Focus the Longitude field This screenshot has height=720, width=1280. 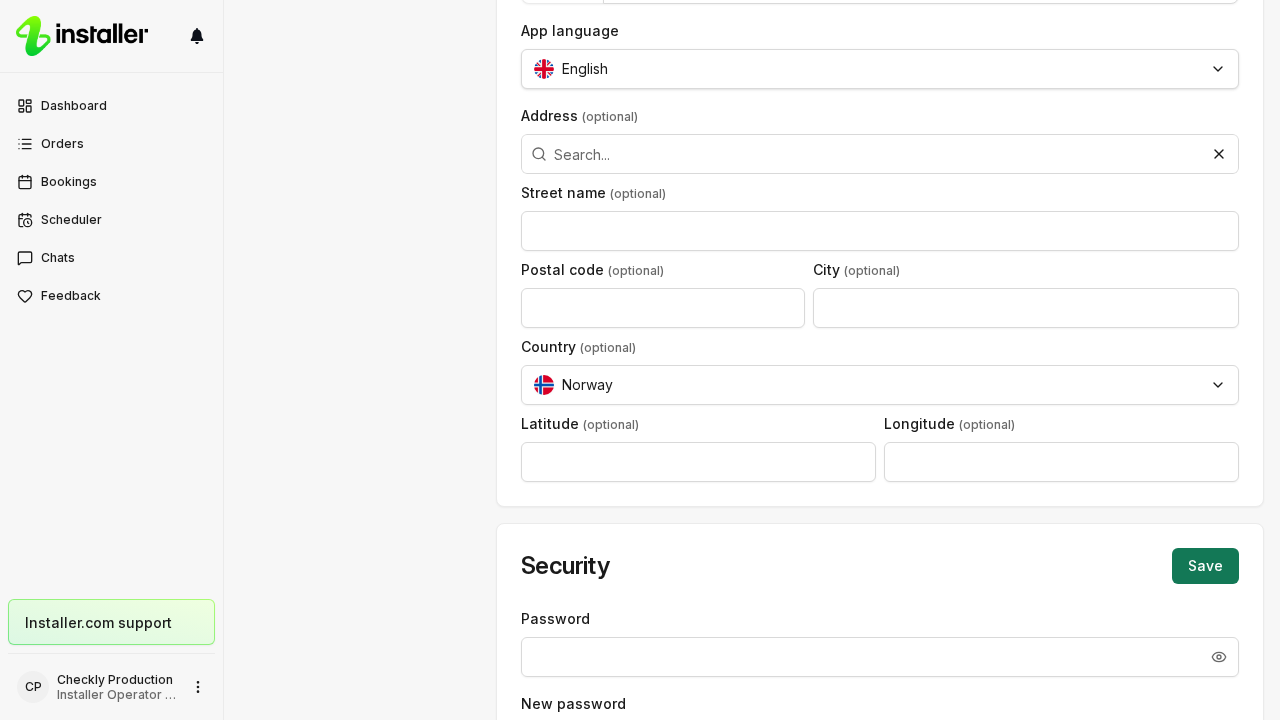(1061, 462)
